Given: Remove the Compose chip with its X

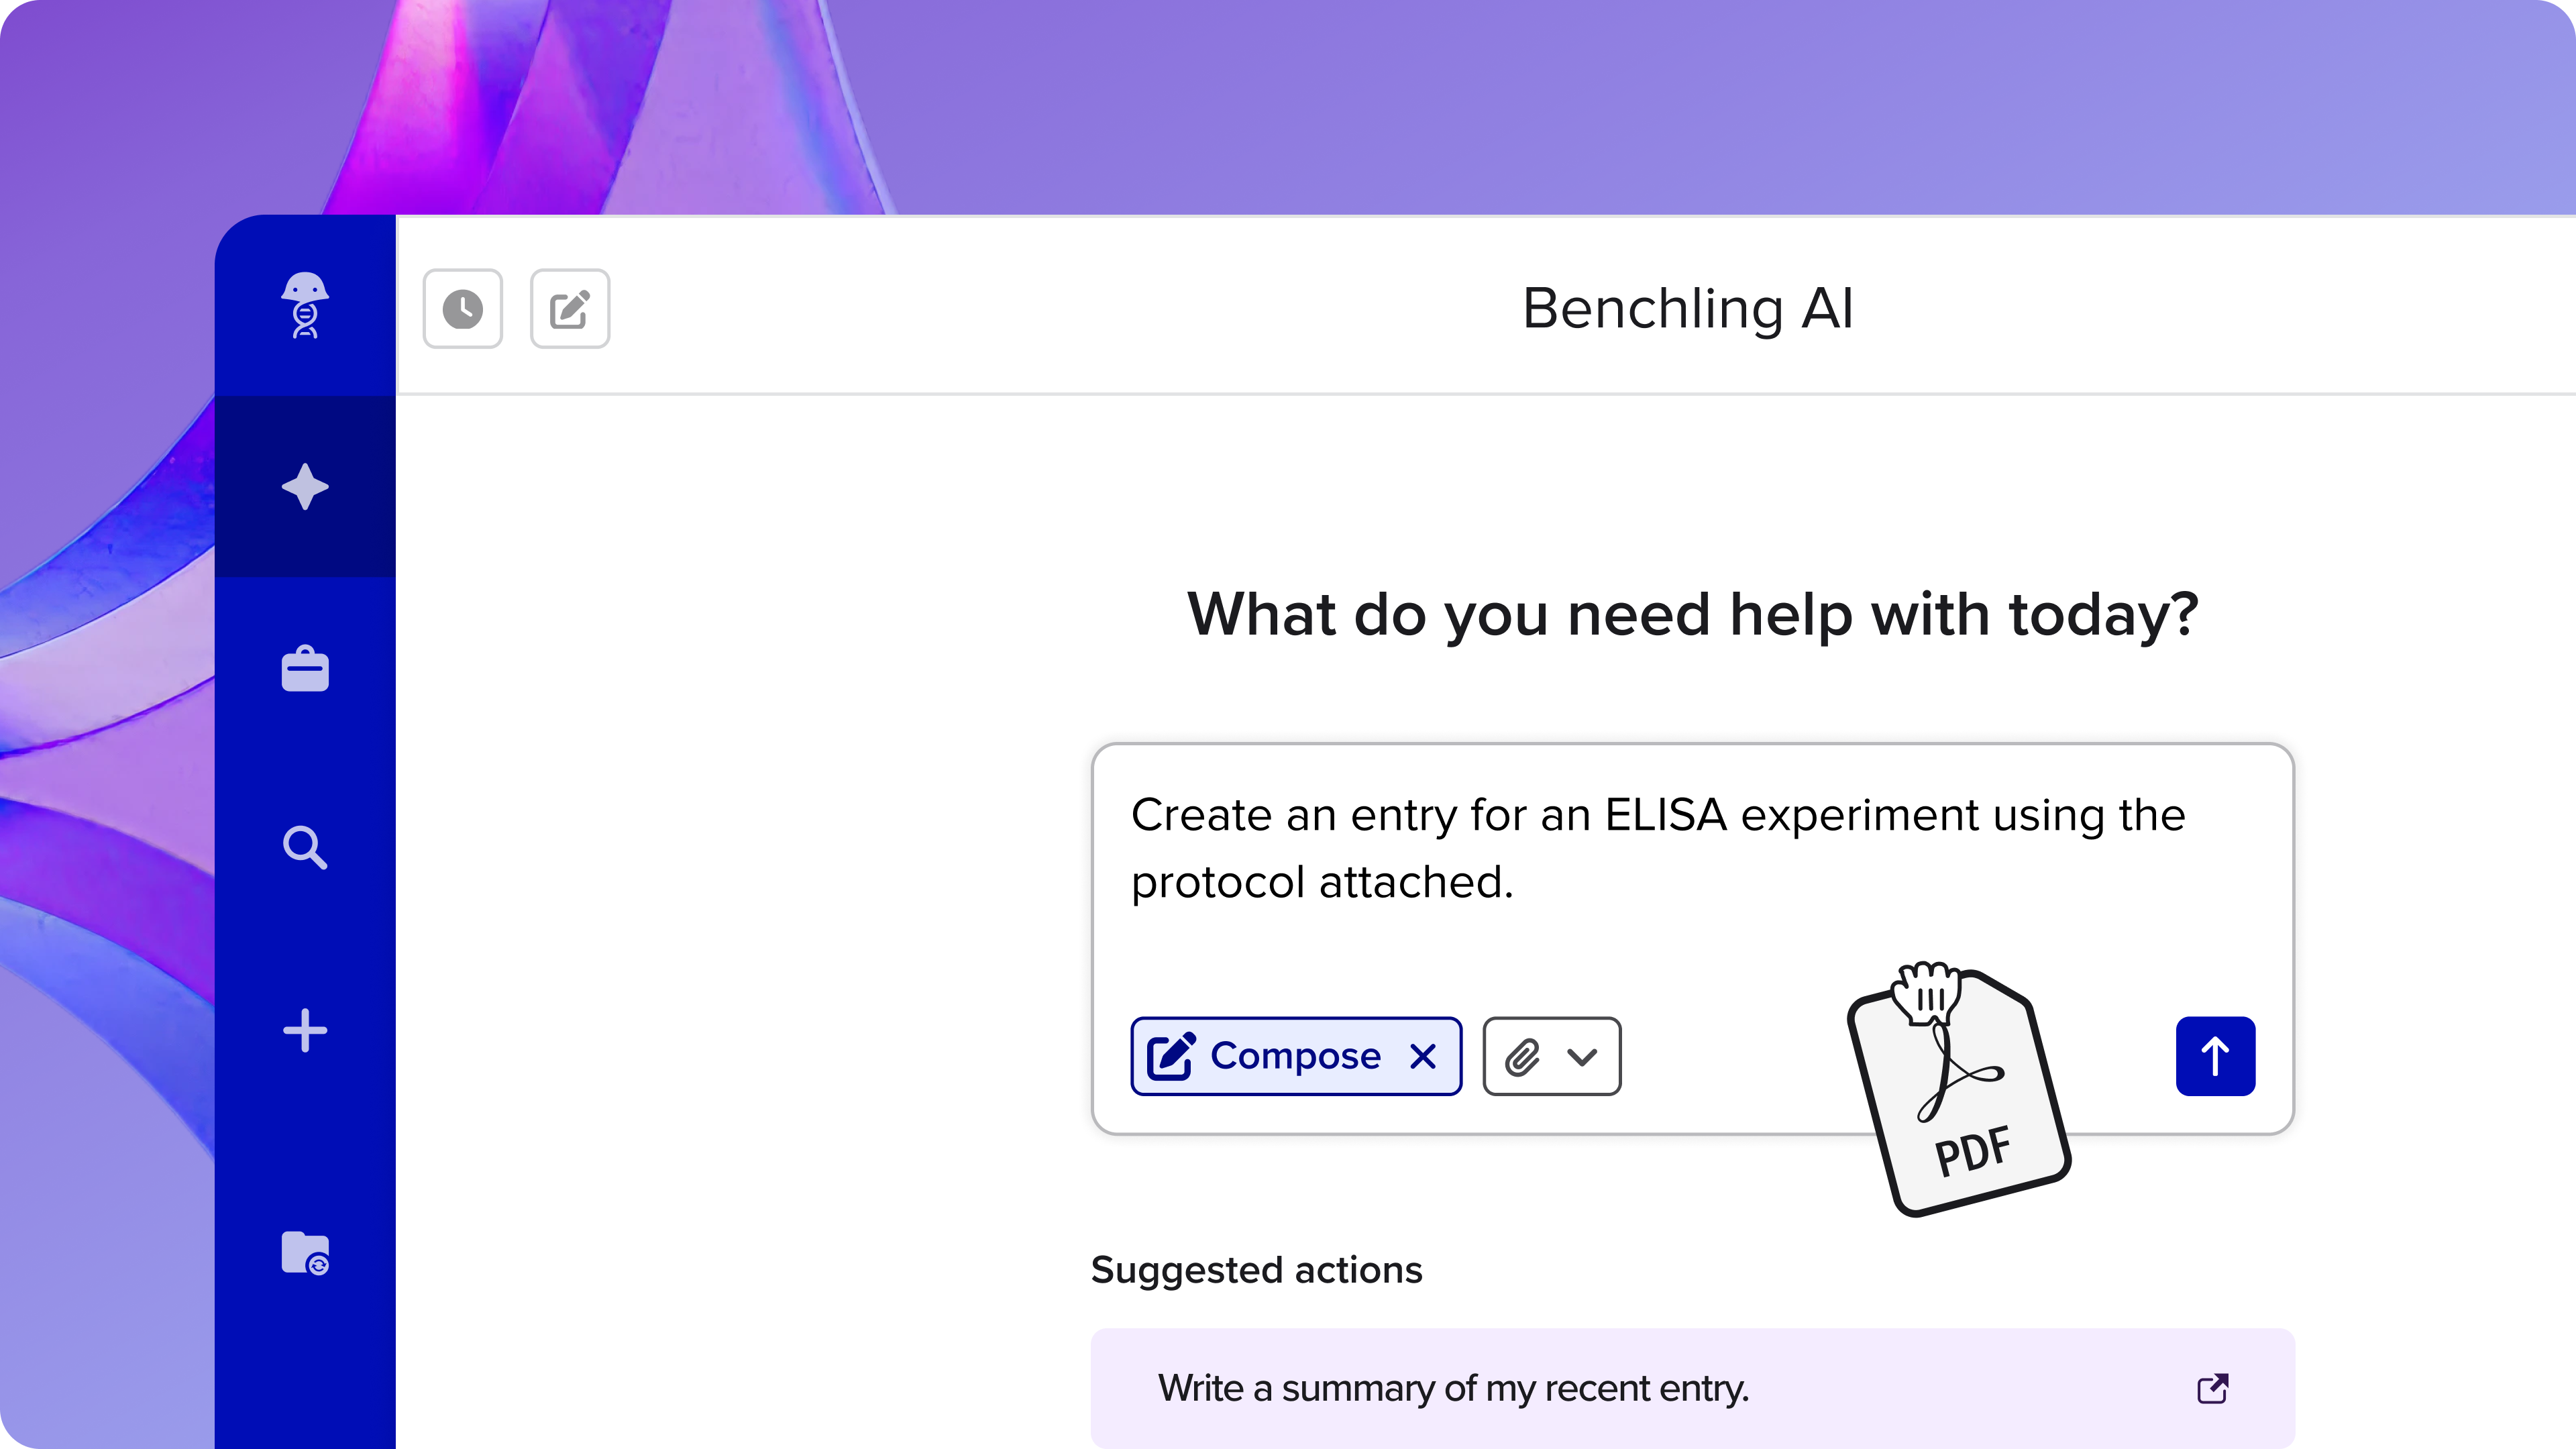Looking at the screenshot, I should point(1424,1056).
